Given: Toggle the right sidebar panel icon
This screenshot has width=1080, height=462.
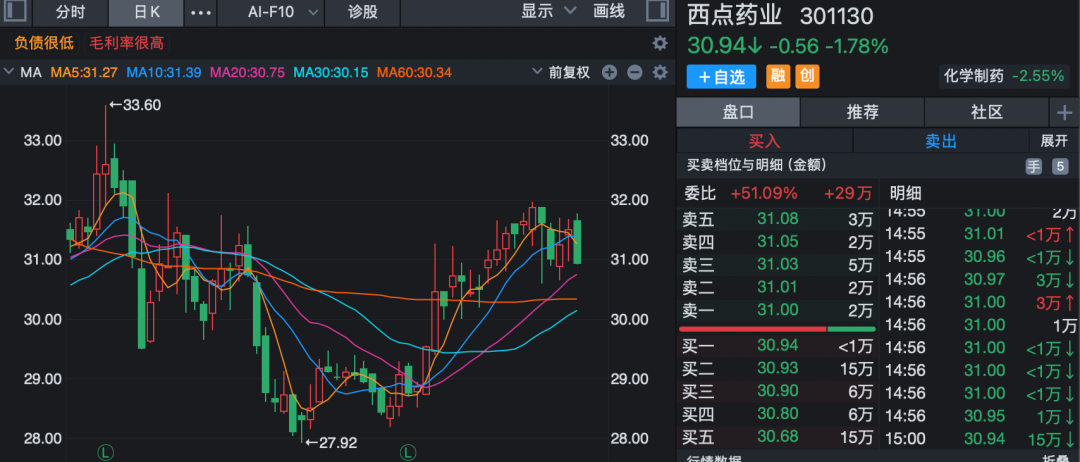Looking at the screenshot, I should point(656,12).
